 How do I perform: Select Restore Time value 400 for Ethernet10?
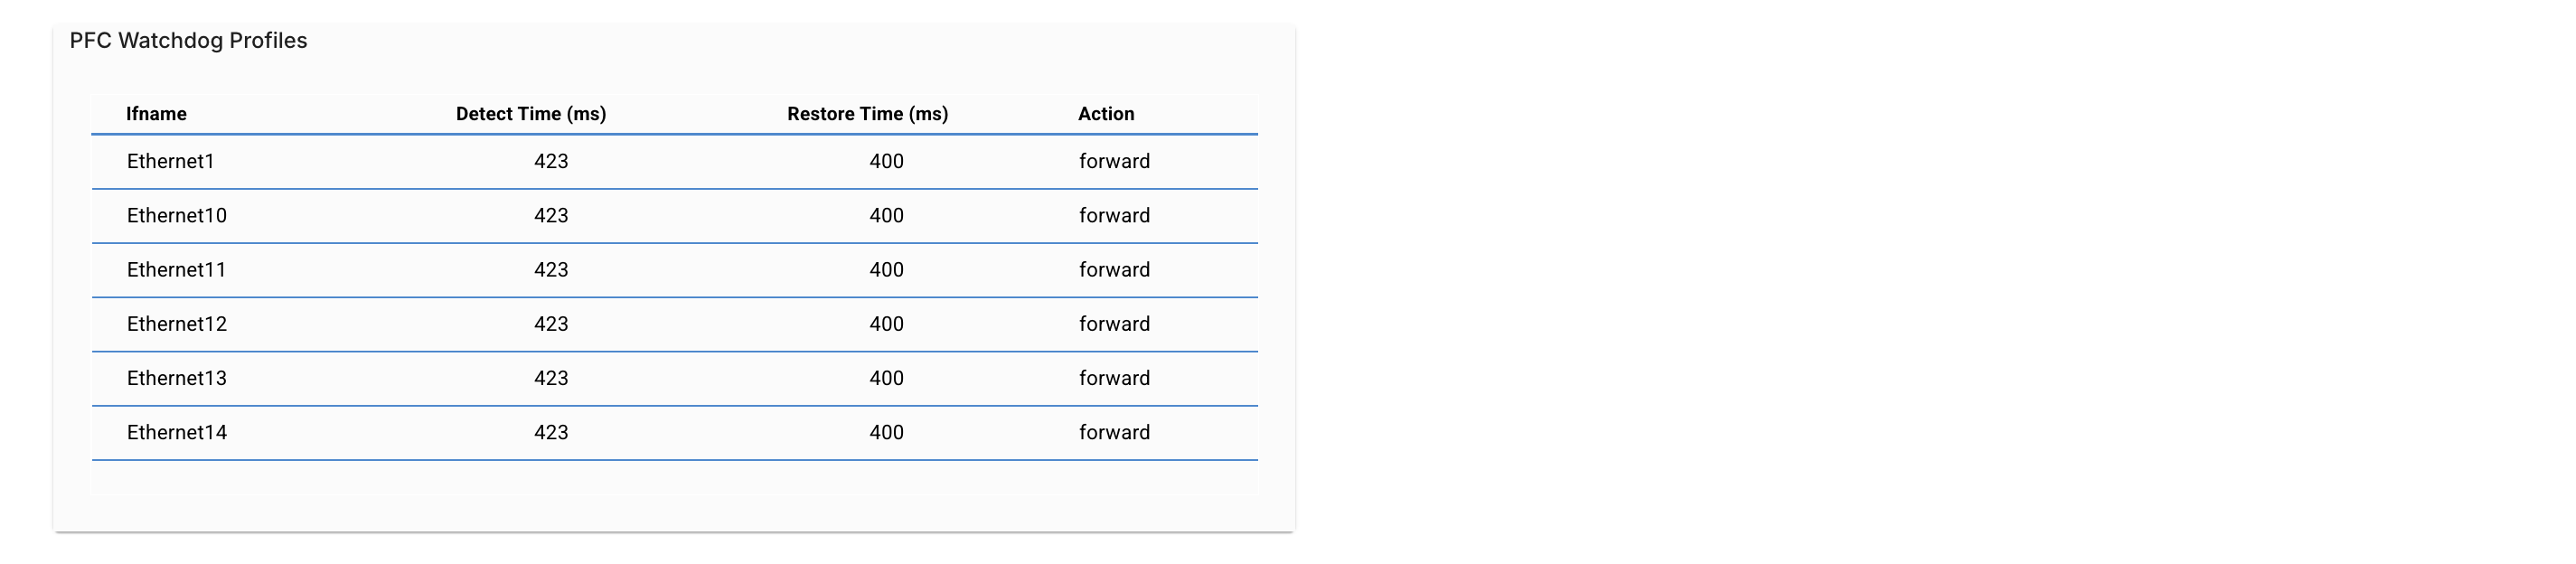click(886, 216)
